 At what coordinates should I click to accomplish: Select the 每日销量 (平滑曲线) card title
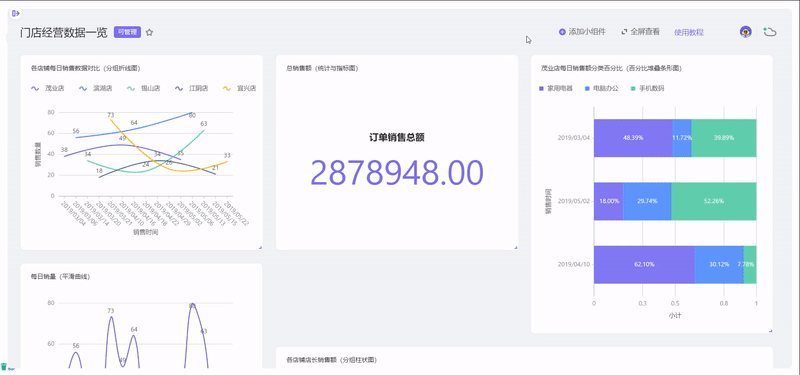pos(60,277)
